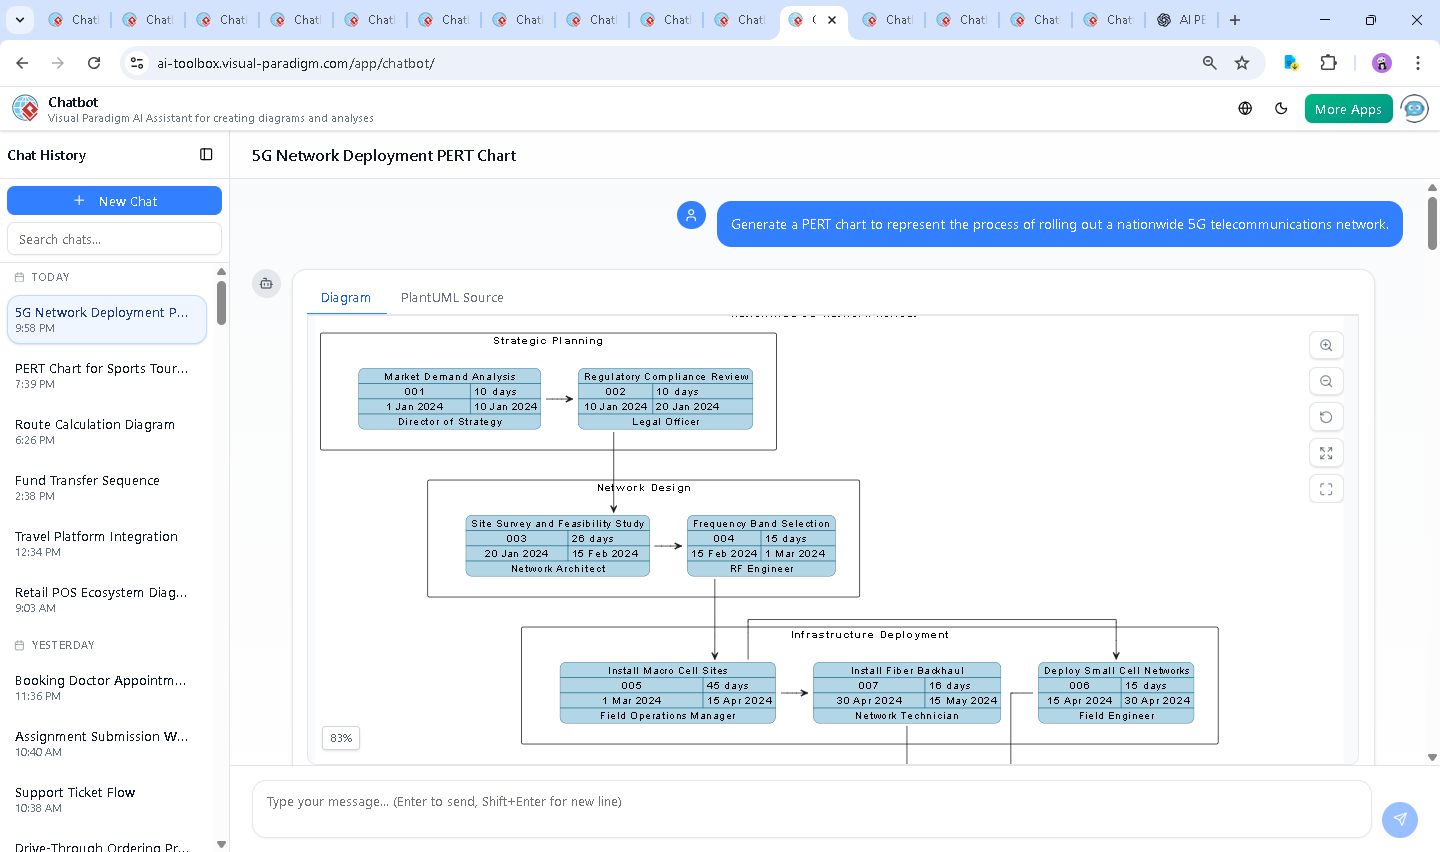Open the diagram in fullscreen mode
Screen dimensions: 1440x852
1326,453
